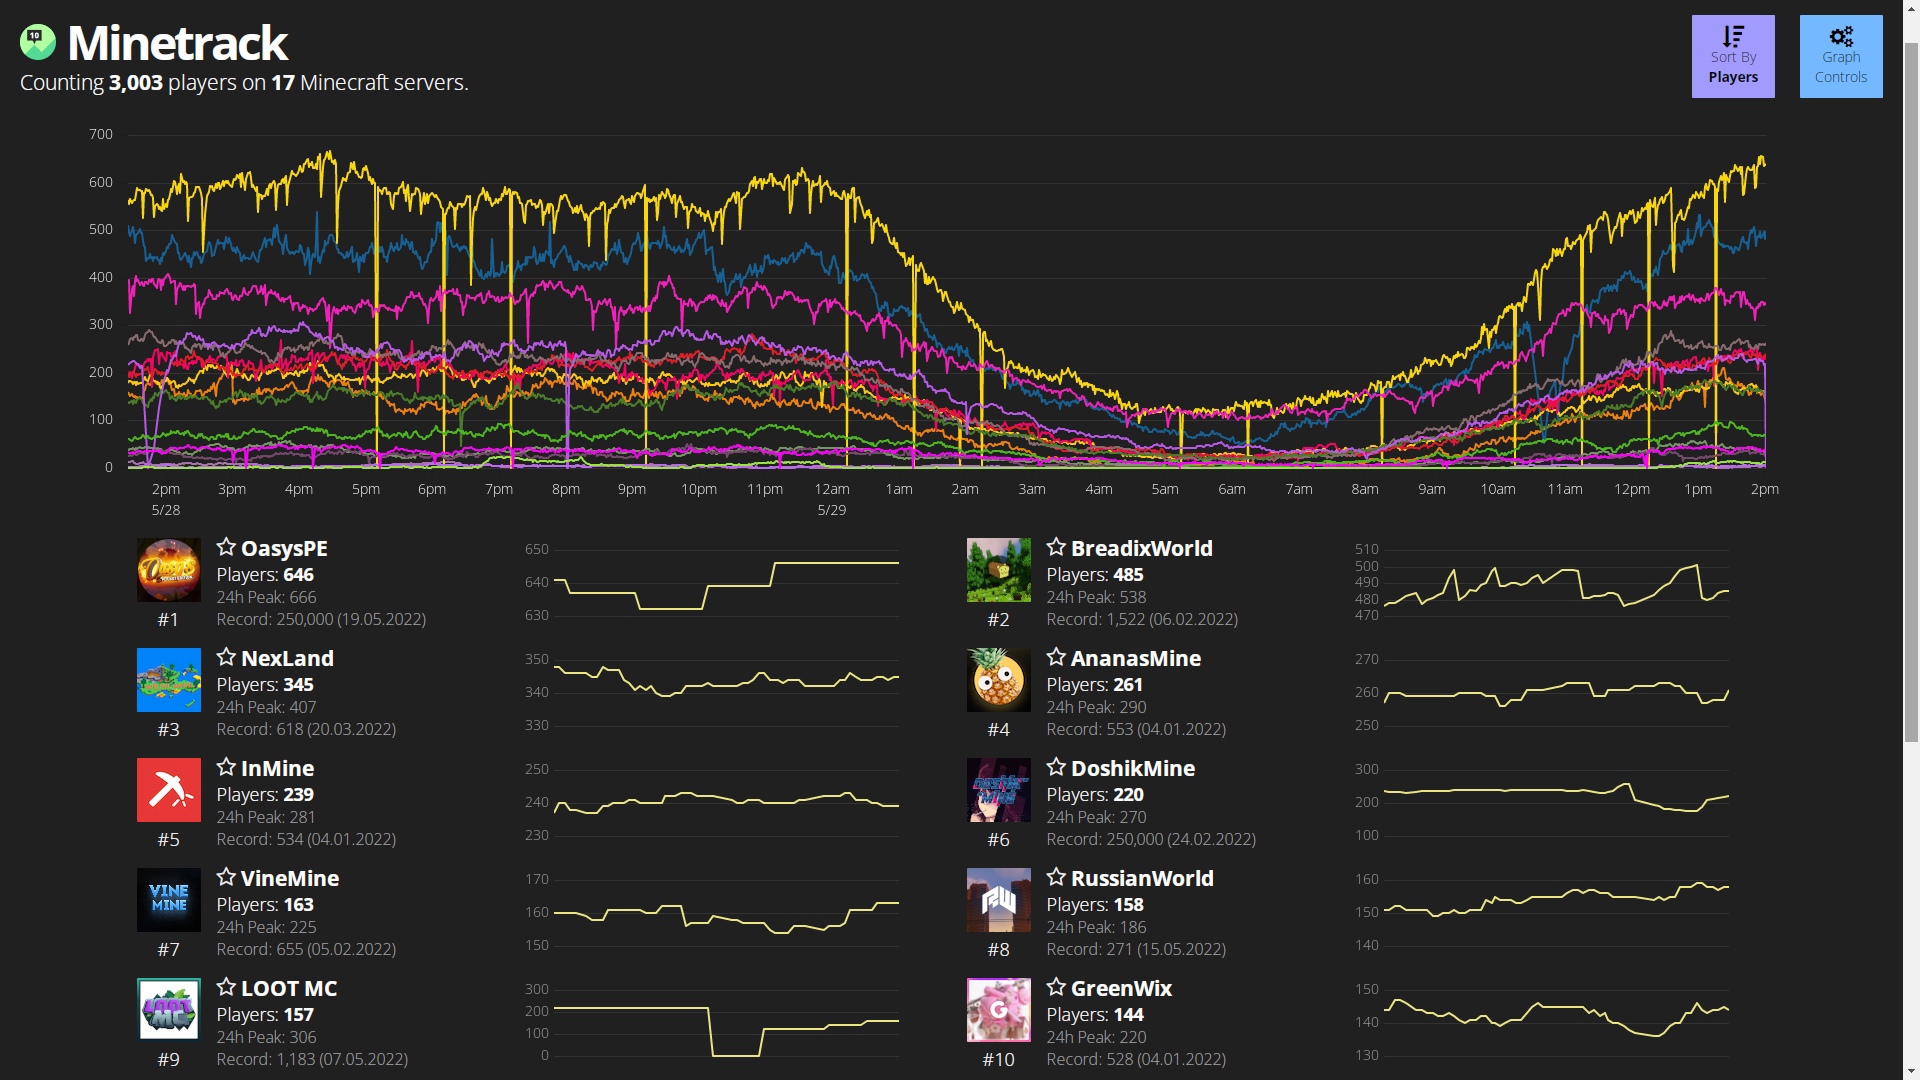The width and height of the screenshot is (1920, 1080).
Task: Click the Minetrack logo icon
Action: tap(38, 42)
